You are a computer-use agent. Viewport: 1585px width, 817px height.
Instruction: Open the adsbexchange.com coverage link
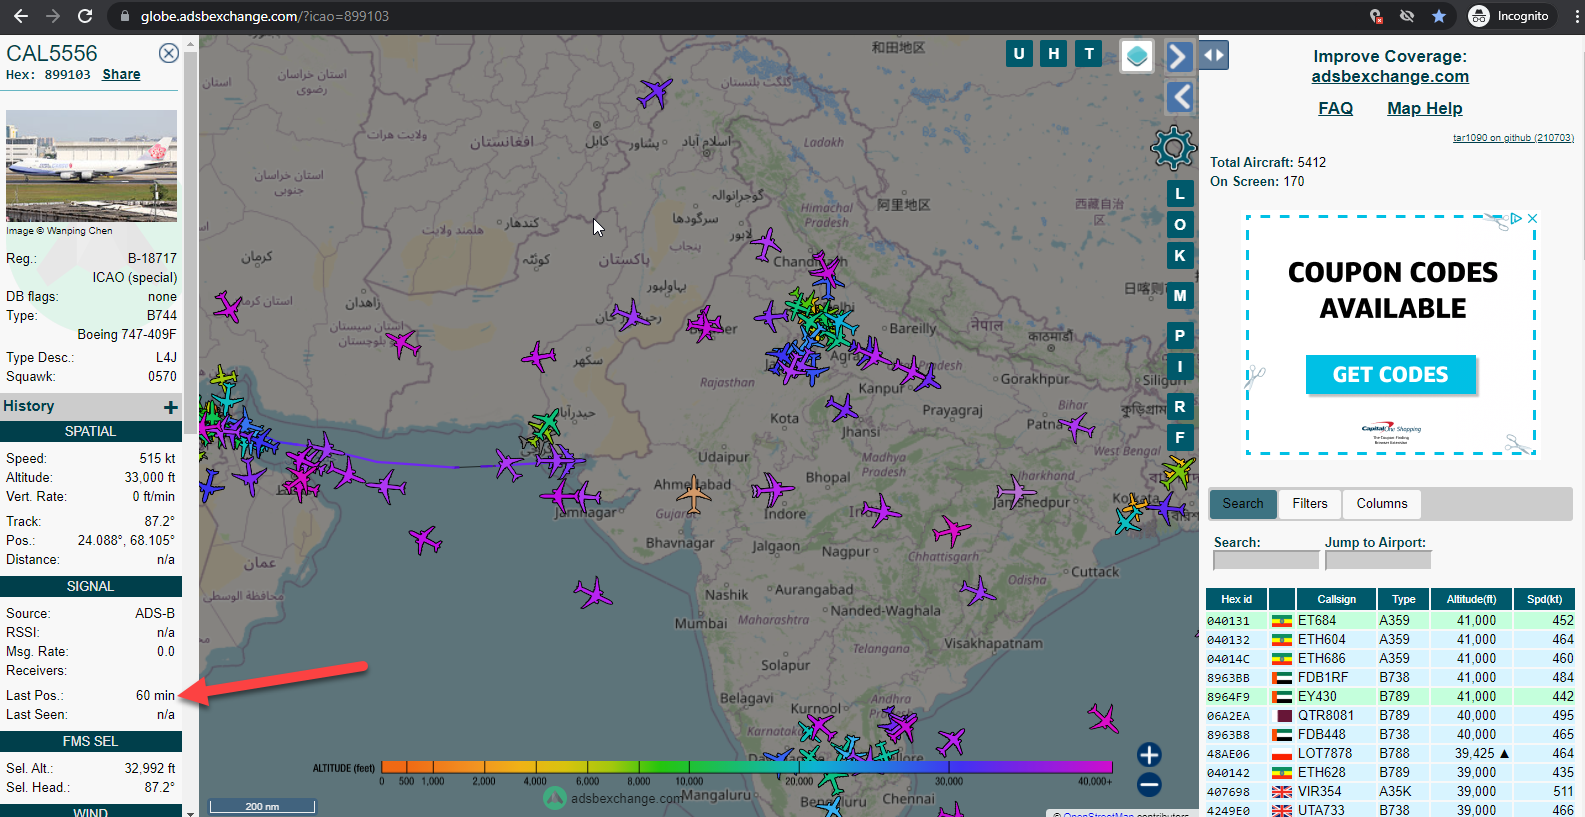1390,76
